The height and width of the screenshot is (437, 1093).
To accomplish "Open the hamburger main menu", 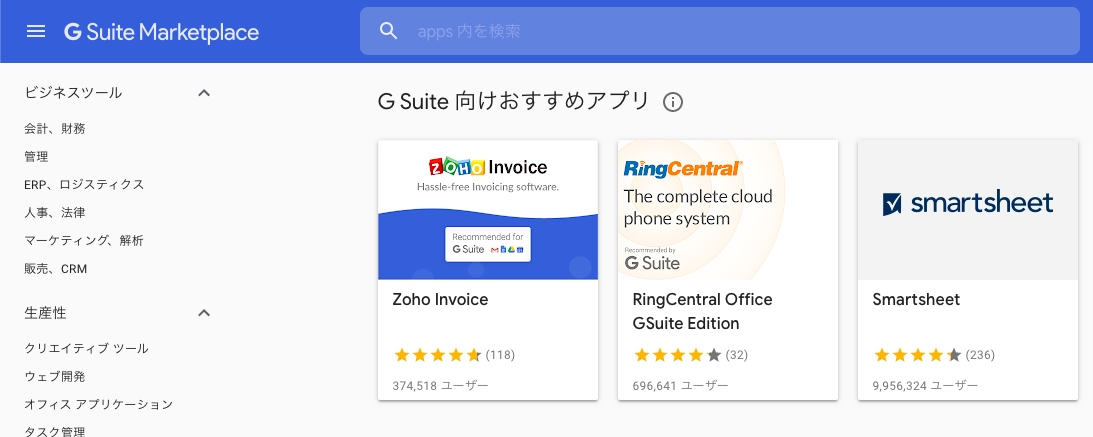I will [x=36, y=31].
